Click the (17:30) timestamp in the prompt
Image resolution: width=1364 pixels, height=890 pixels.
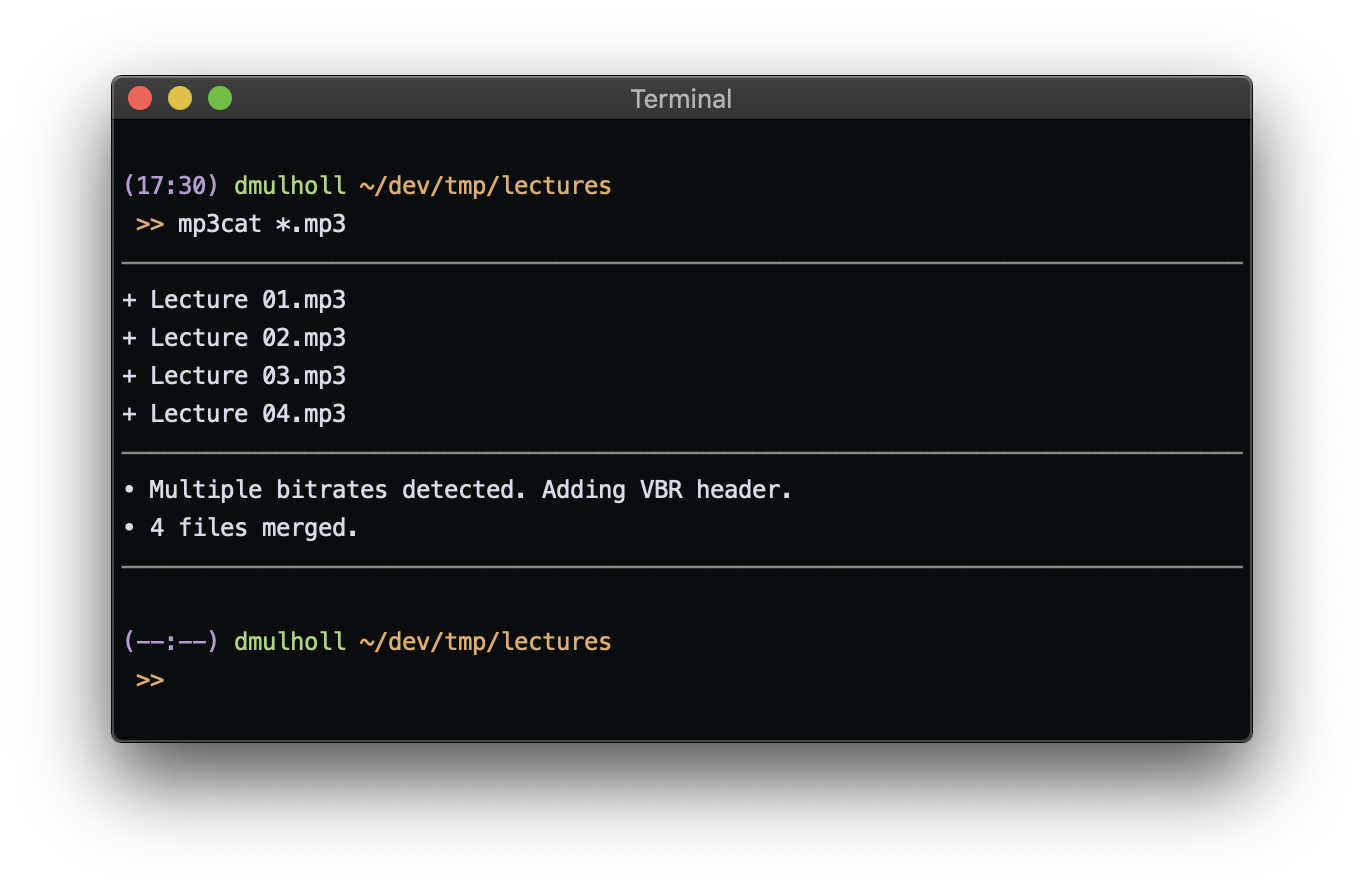tap(170, 186)
